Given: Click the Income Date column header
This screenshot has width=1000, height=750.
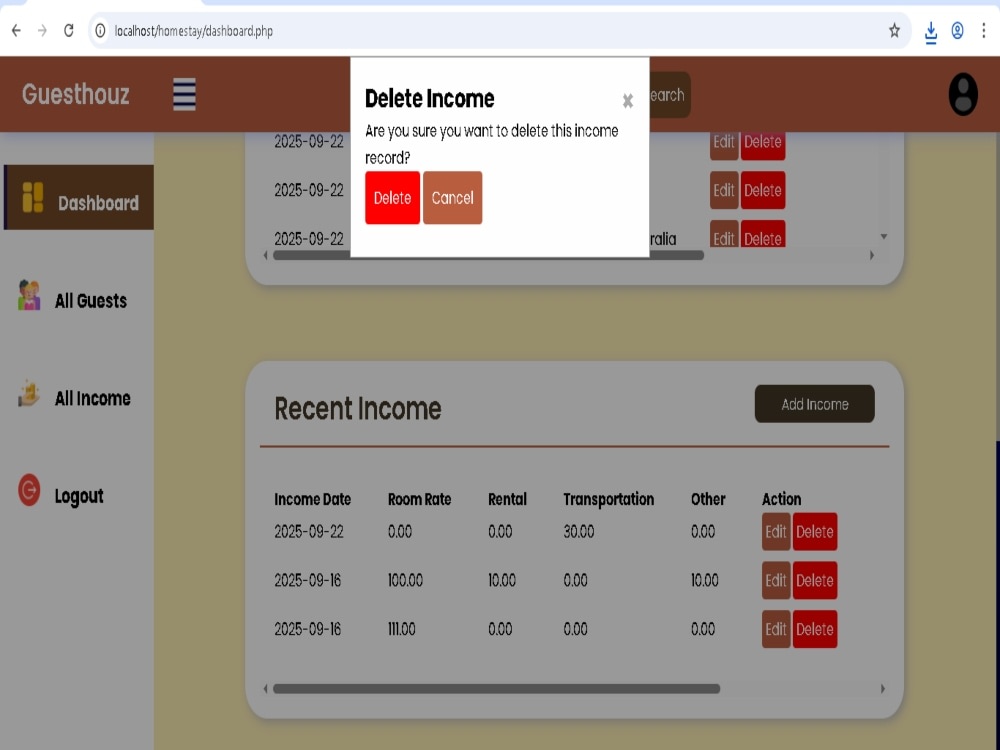Looking at the screenshot, I should (312, 499).
